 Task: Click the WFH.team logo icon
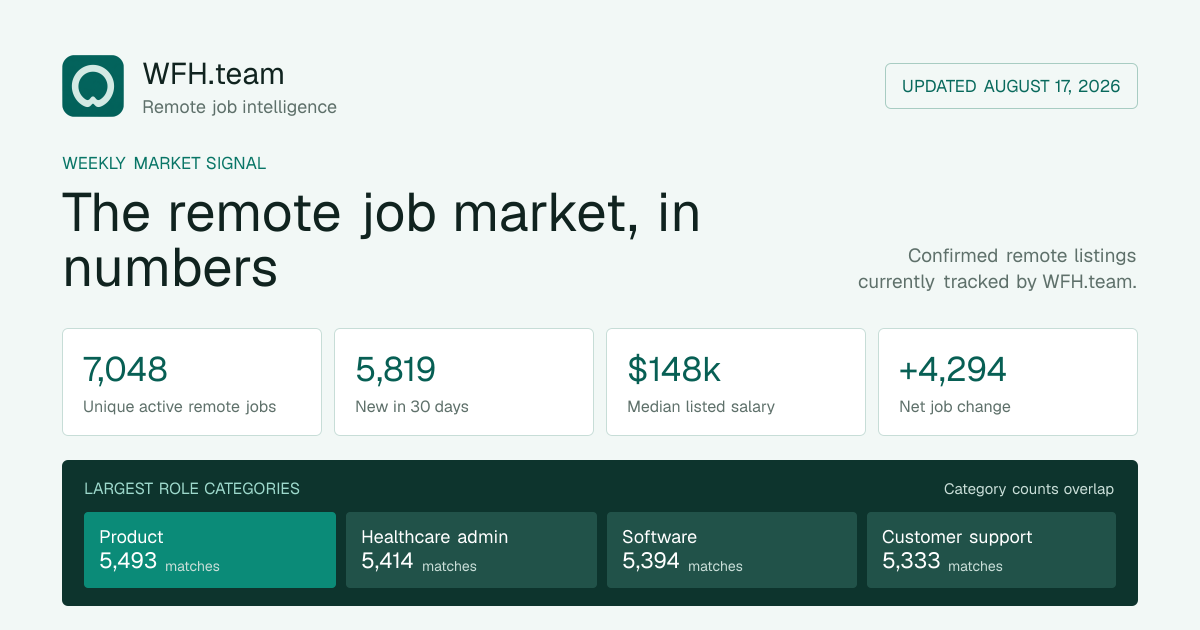tap(93, 86)
